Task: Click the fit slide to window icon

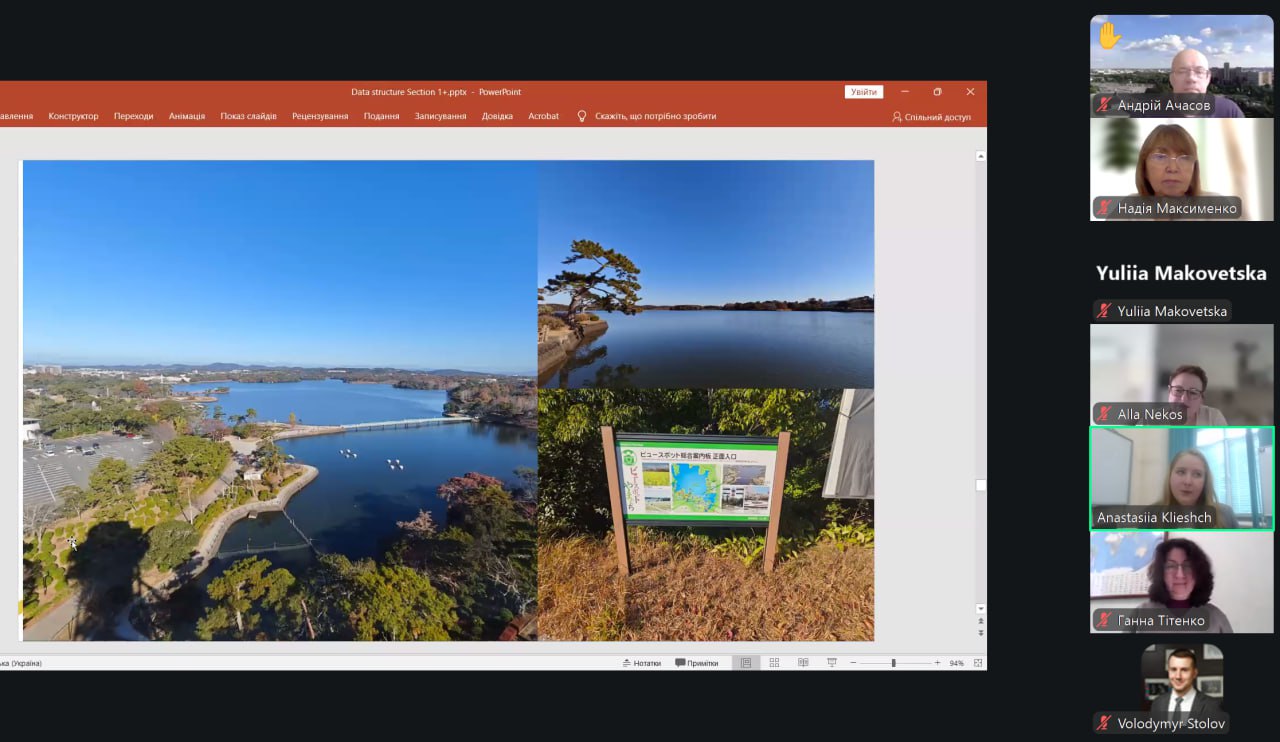Action: coord(978,663)
